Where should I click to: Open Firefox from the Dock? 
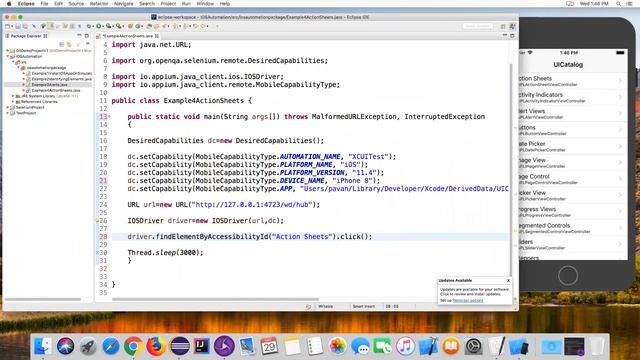pyautogui.click(x=156, y=346)
